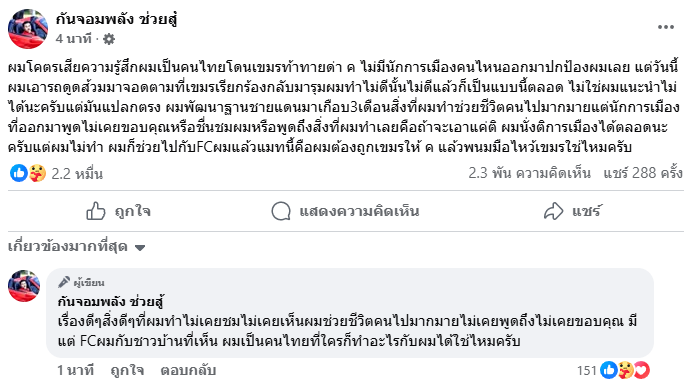Click ถูกใจ under the author's comment
This screenshot has height=386, width=689.
(x=127, y=371)
